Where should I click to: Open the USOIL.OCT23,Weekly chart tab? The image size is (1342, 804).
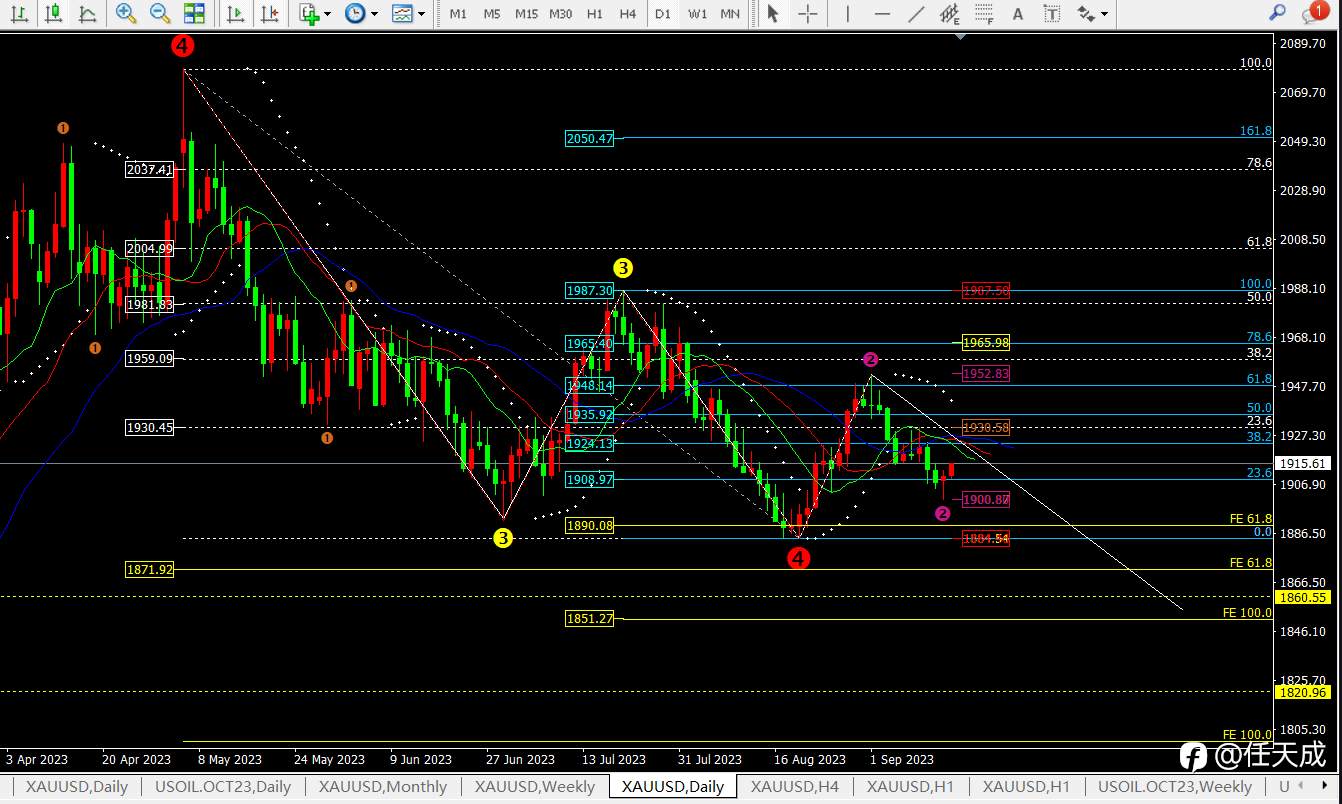pyautogui.click(x=1175, y=786)
